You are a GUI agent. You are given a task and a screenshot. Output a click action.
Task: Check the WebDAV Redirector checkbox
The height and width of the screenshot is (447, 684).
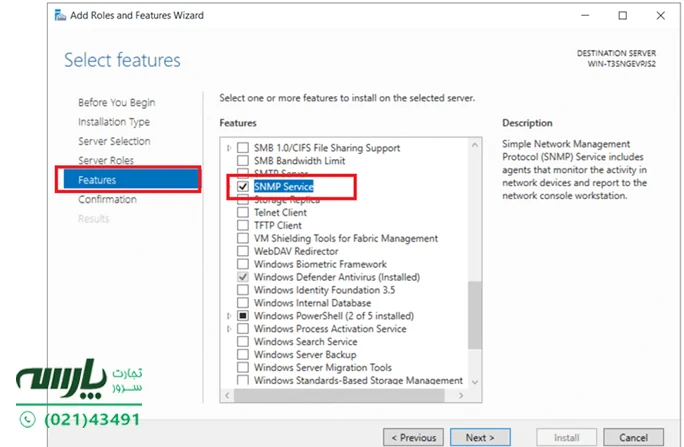(243, 251)
